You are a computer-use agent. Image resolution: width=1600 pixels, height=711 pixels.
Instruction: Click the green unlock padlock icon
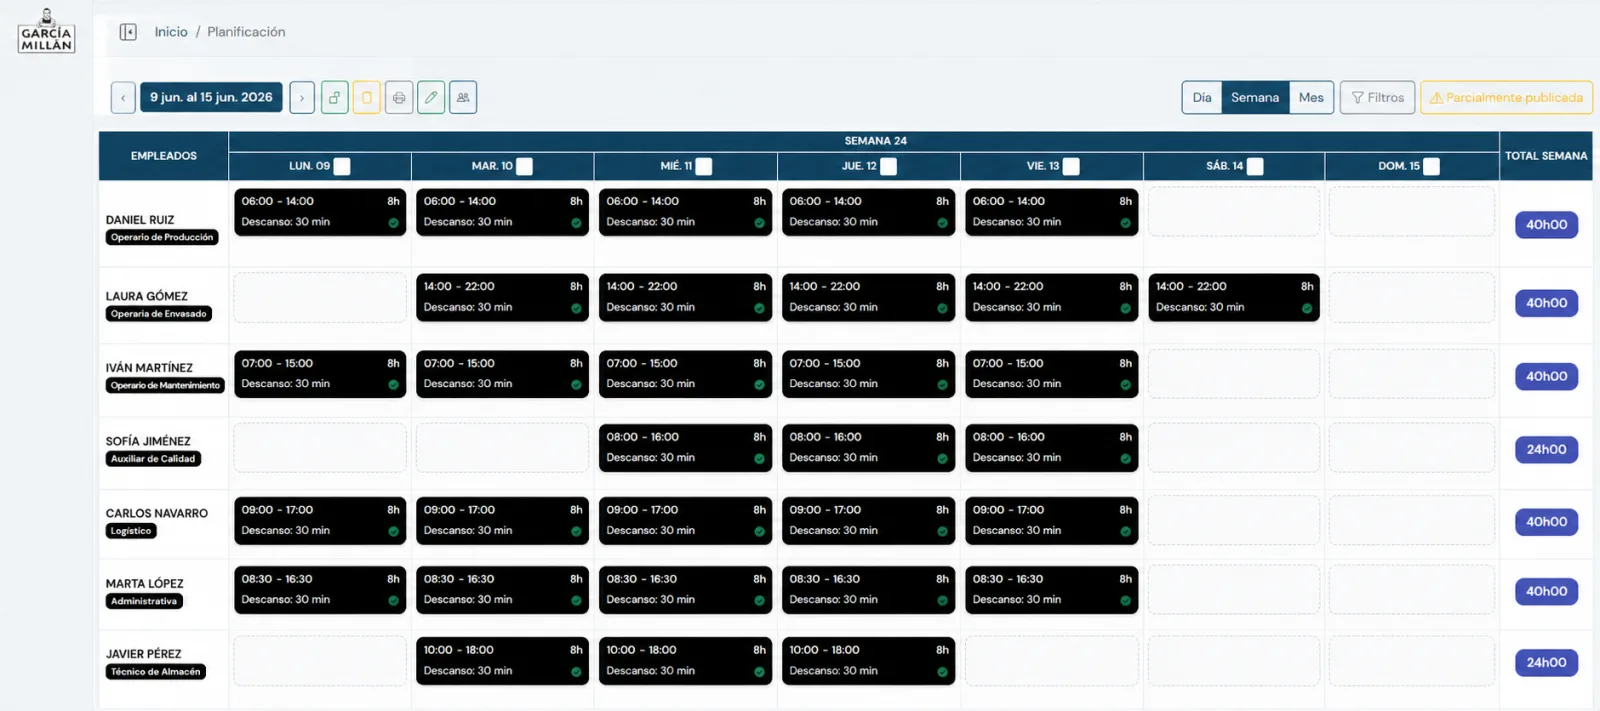[x=335, y=97]
